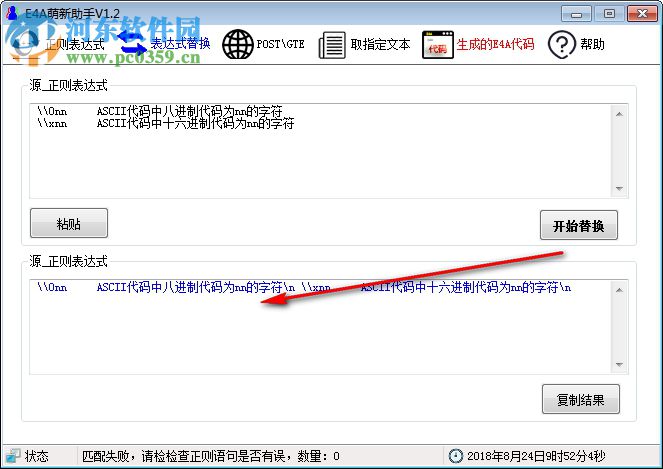This screenshot has width=663, height=469.
Task: Click the 状态 status bar icon
Action: 12,456
